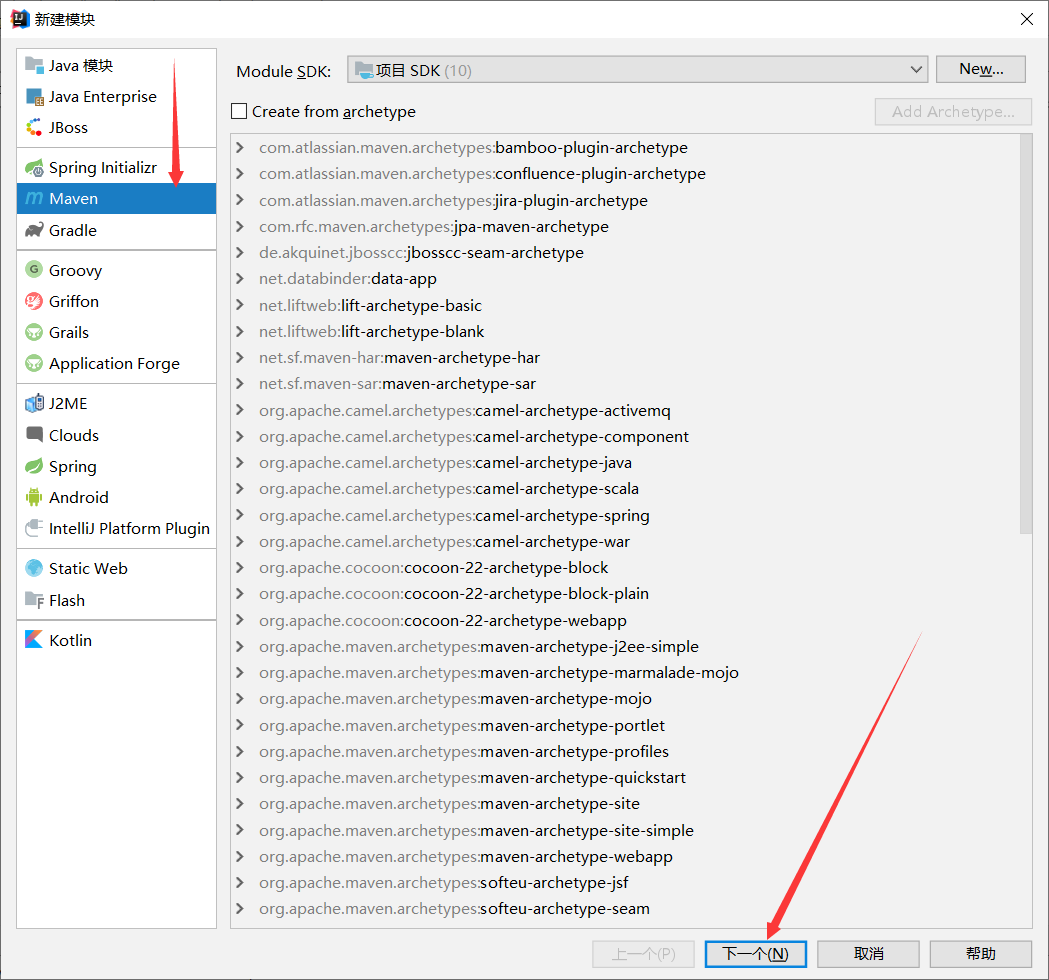Click the Static Web globe icon
The image size is (1049, 980).
tap(34, 568)
